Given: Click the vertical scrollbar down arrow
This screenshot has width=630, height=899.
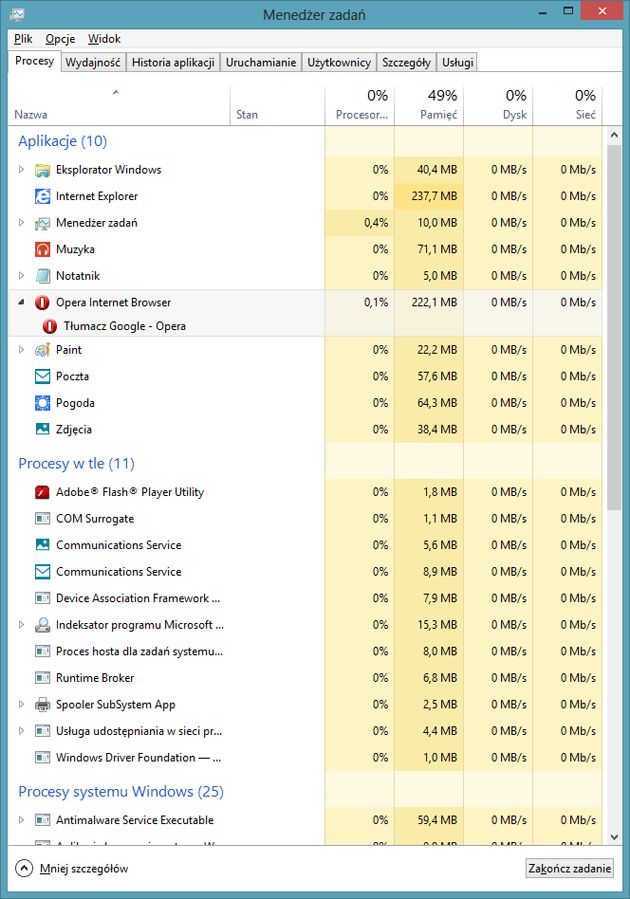Looking at the screenshot, I should [614, 837].
